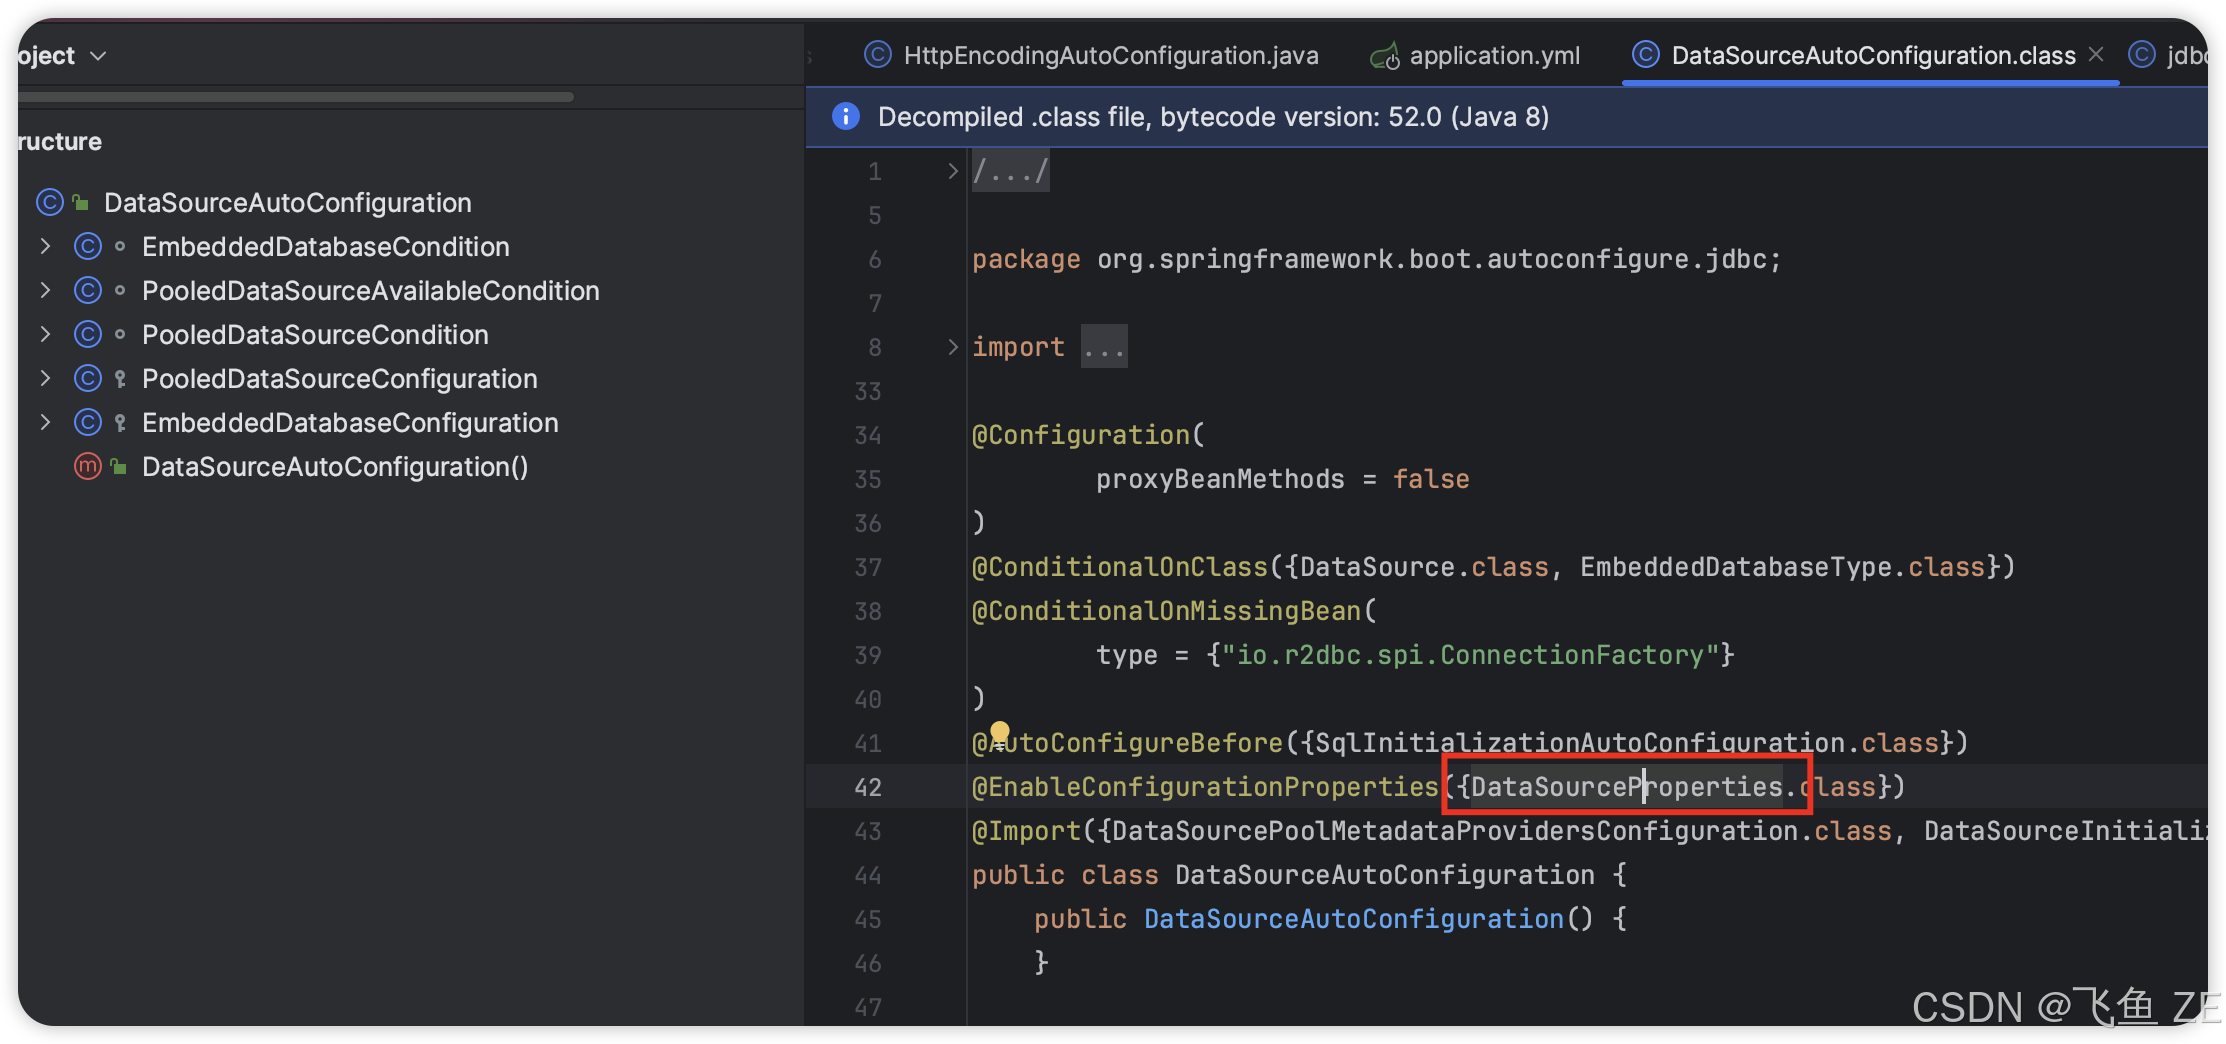Click the public visibility icon of the constructor

click(x=119, y=467)
